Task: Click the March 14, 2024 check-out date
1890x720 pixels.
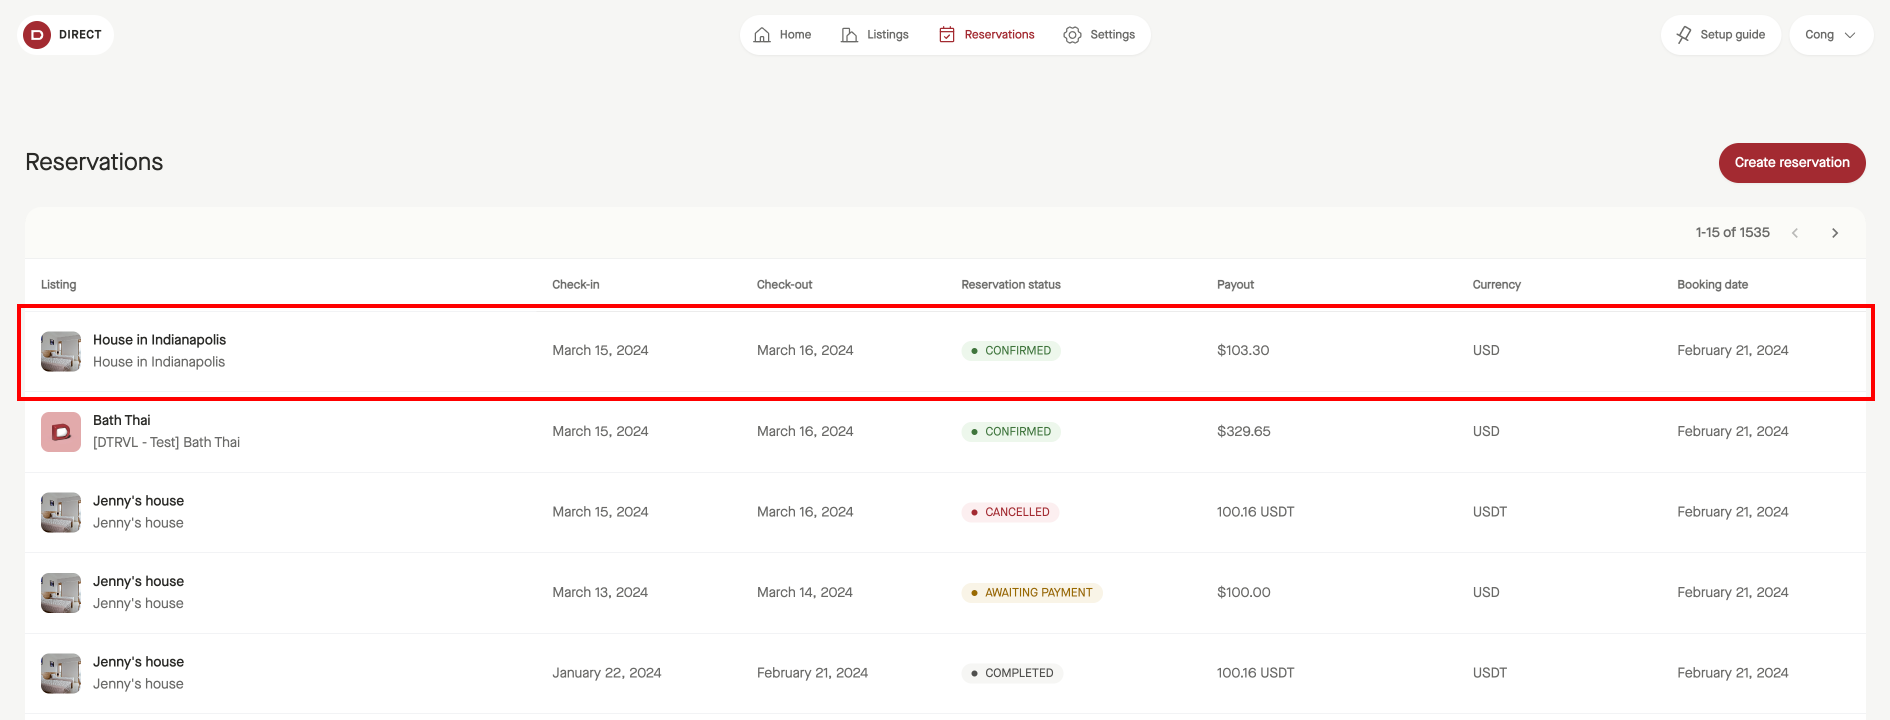Action: pos(805,593)
